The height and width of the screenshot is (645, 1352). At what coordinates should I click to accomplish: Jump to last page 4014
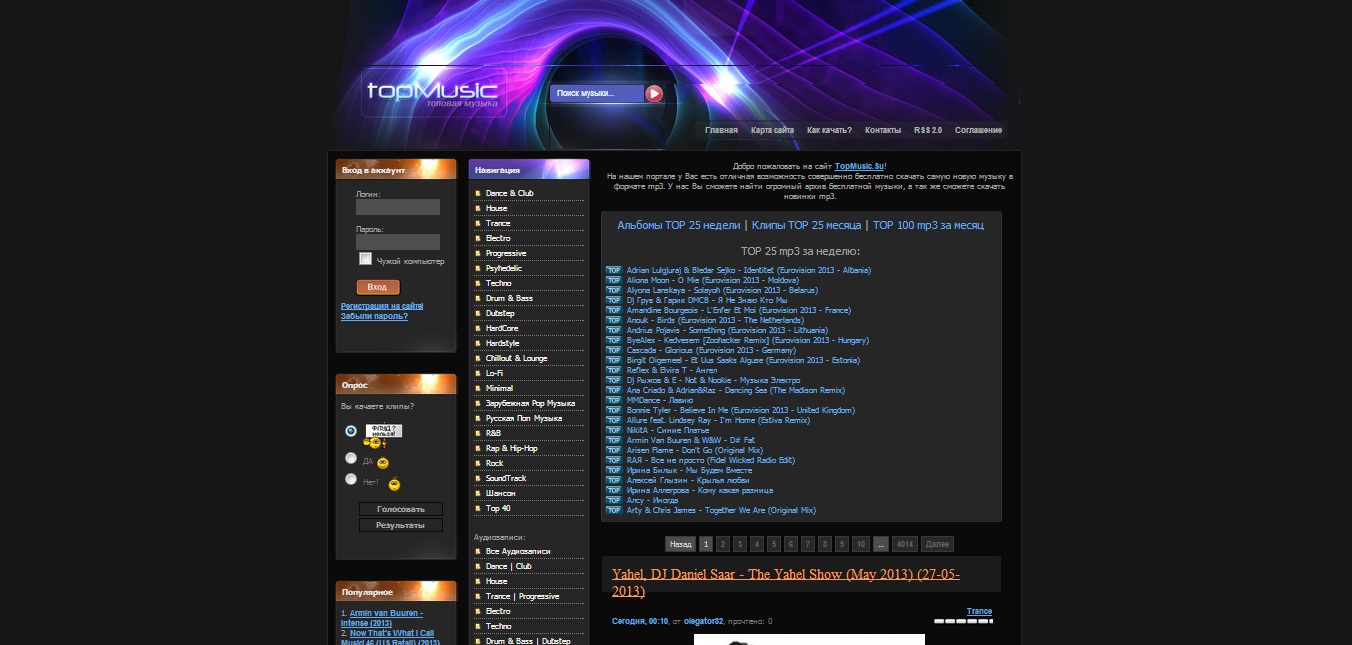(904, 544)
